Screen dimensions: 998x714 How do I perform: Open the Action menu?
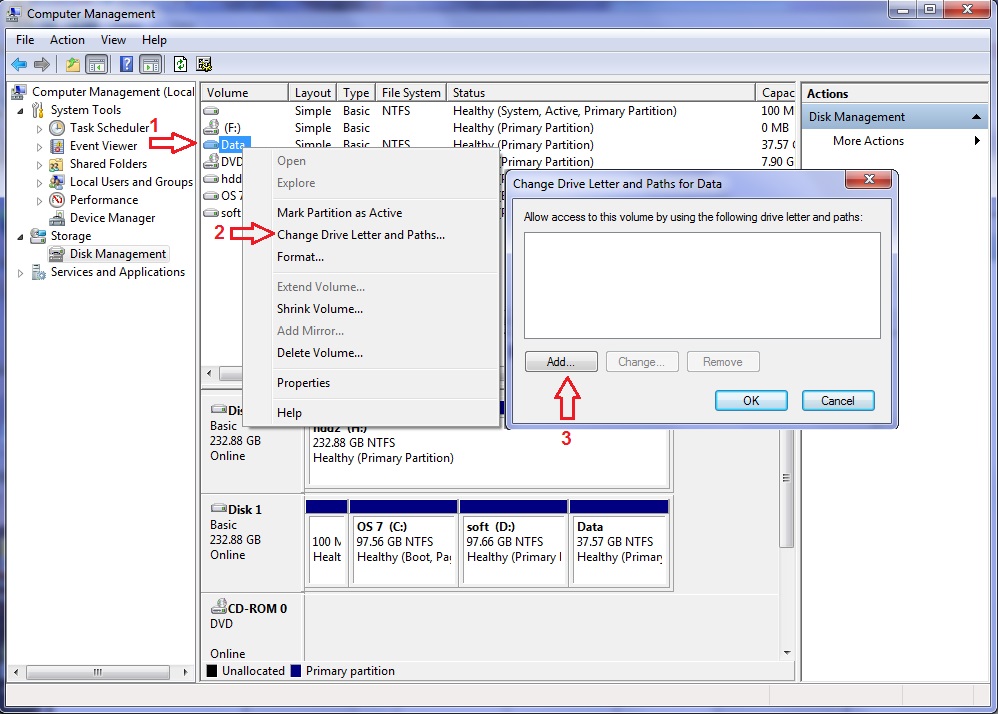67,39
